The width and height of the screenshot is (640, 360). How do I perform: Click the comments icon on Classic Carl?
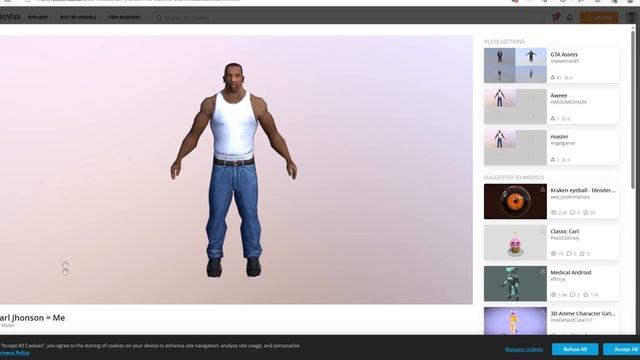click(569, 254)
